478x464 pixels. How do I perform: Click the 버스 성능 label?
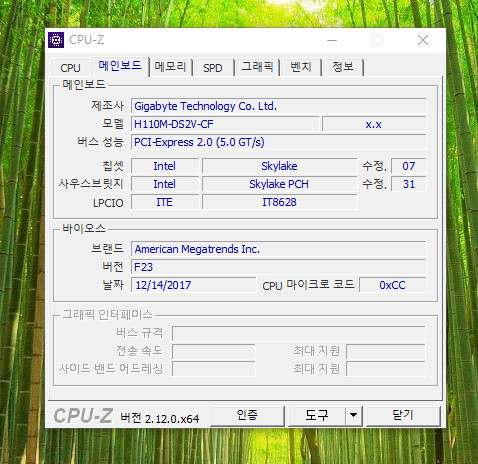click(100, 142)
